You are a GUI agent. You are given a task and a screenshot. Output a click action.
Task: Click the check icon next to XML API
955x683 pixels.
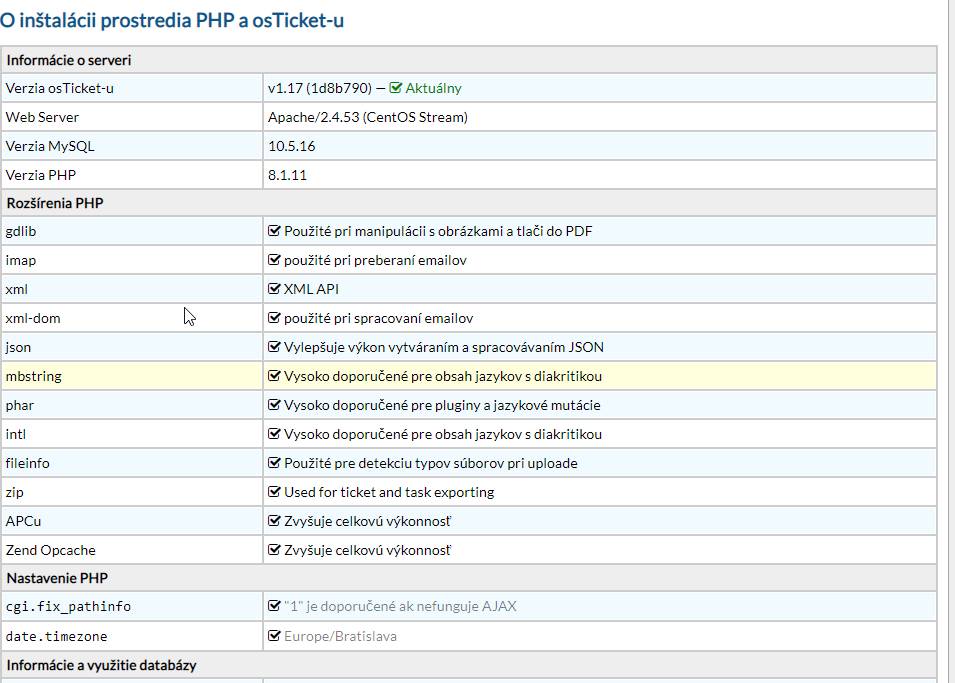tap(274, 289)
